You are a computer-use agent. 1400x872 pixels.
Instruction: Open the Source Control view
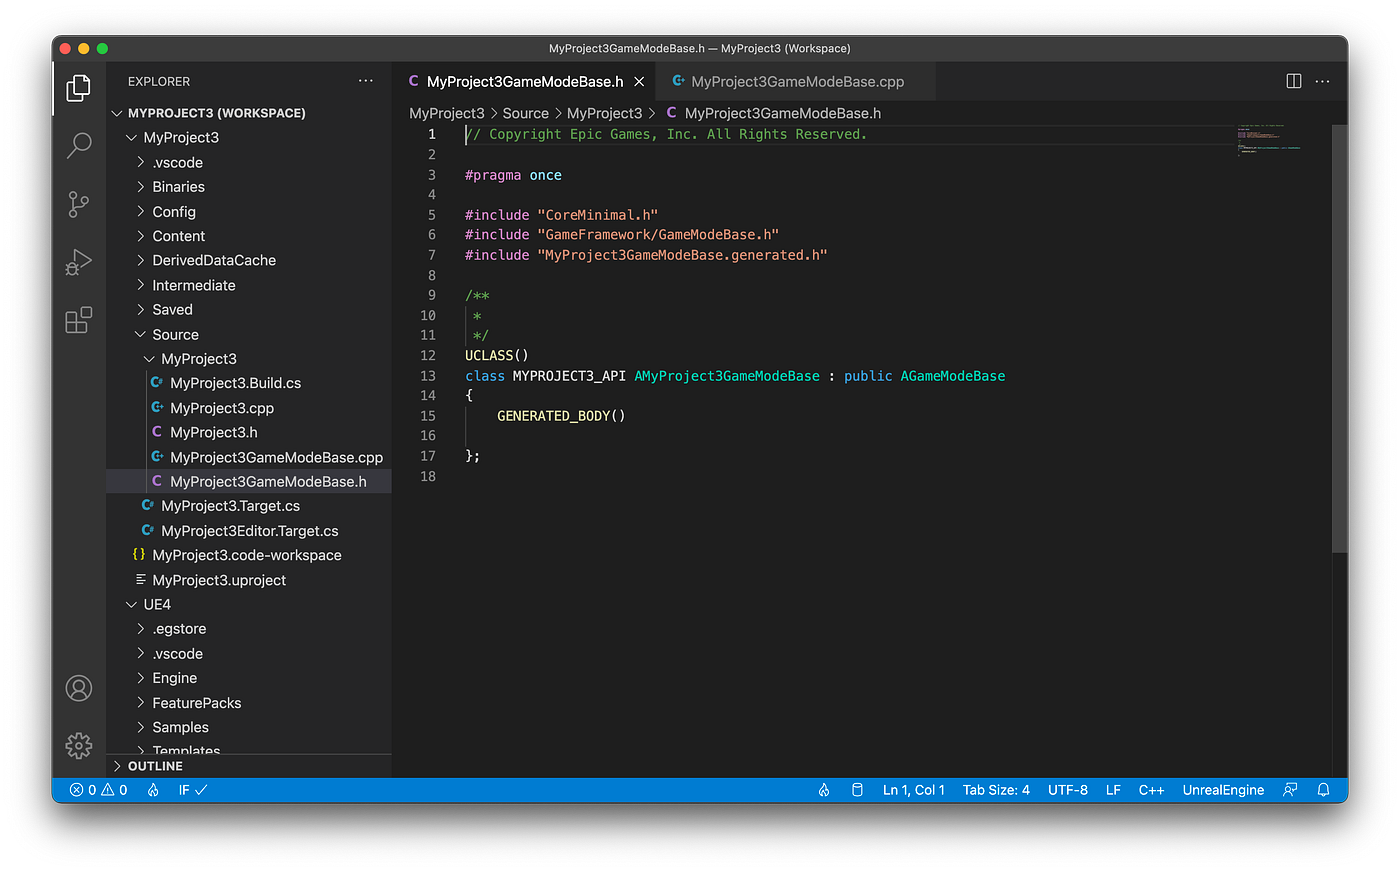tap(78, 203)
